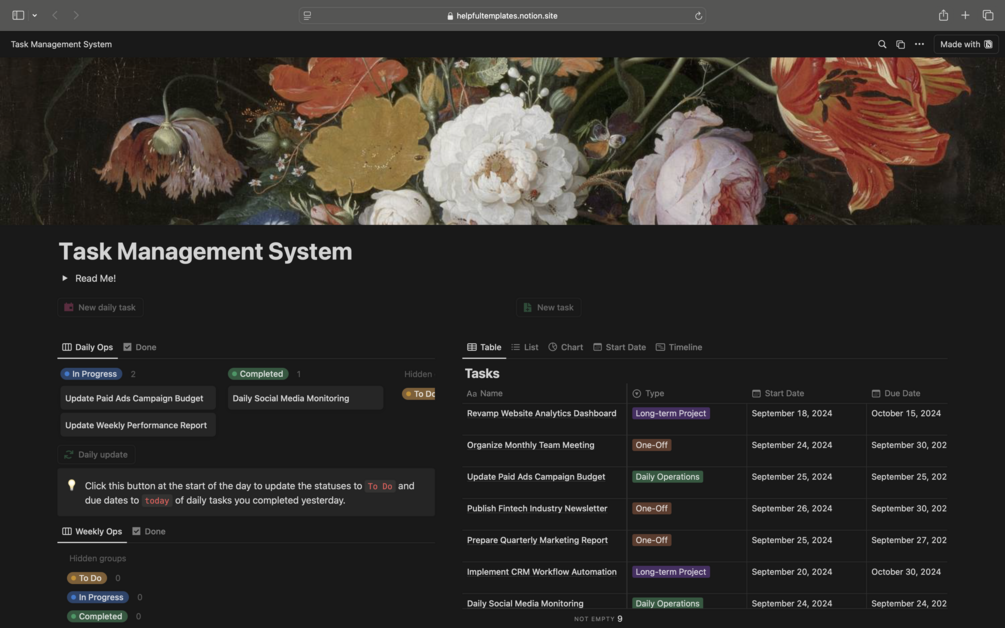Click the In Progress group tag in Daily Ops
The height and width of the screenshot is (628, 1005).
[x=90, y=374]
